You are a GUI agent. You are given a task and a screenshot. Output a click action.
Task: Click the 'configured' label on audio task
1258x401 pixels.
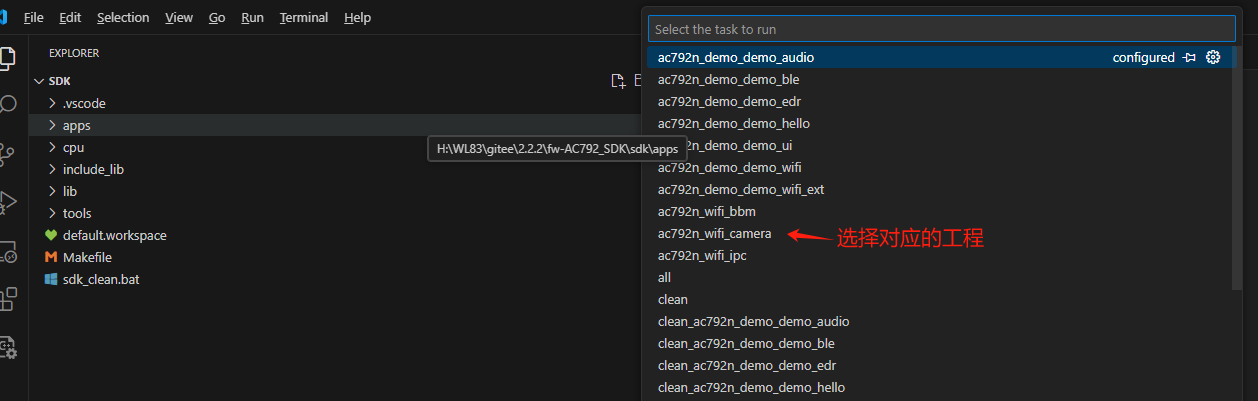point(1144,57)
